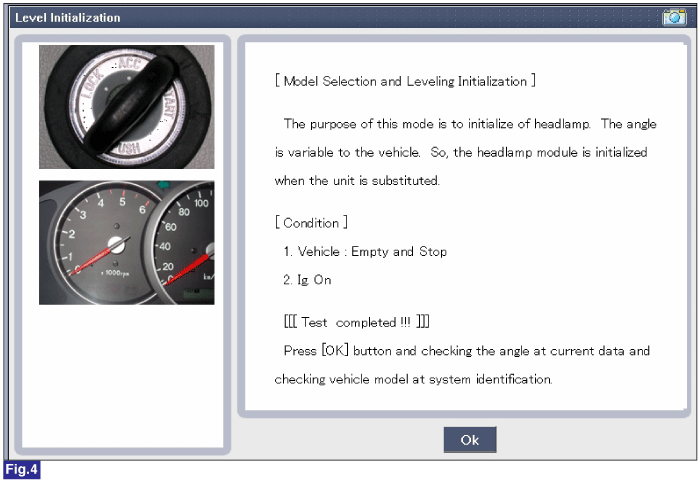Select the ignition key switch image

tap(127, 107)
